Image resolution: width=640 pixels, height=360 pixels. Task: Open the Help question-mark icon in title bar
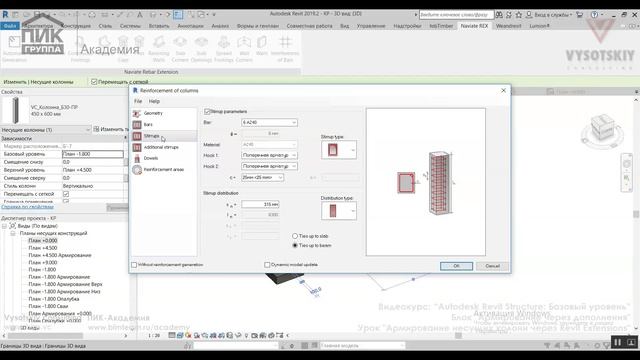(x=595, y=15)
